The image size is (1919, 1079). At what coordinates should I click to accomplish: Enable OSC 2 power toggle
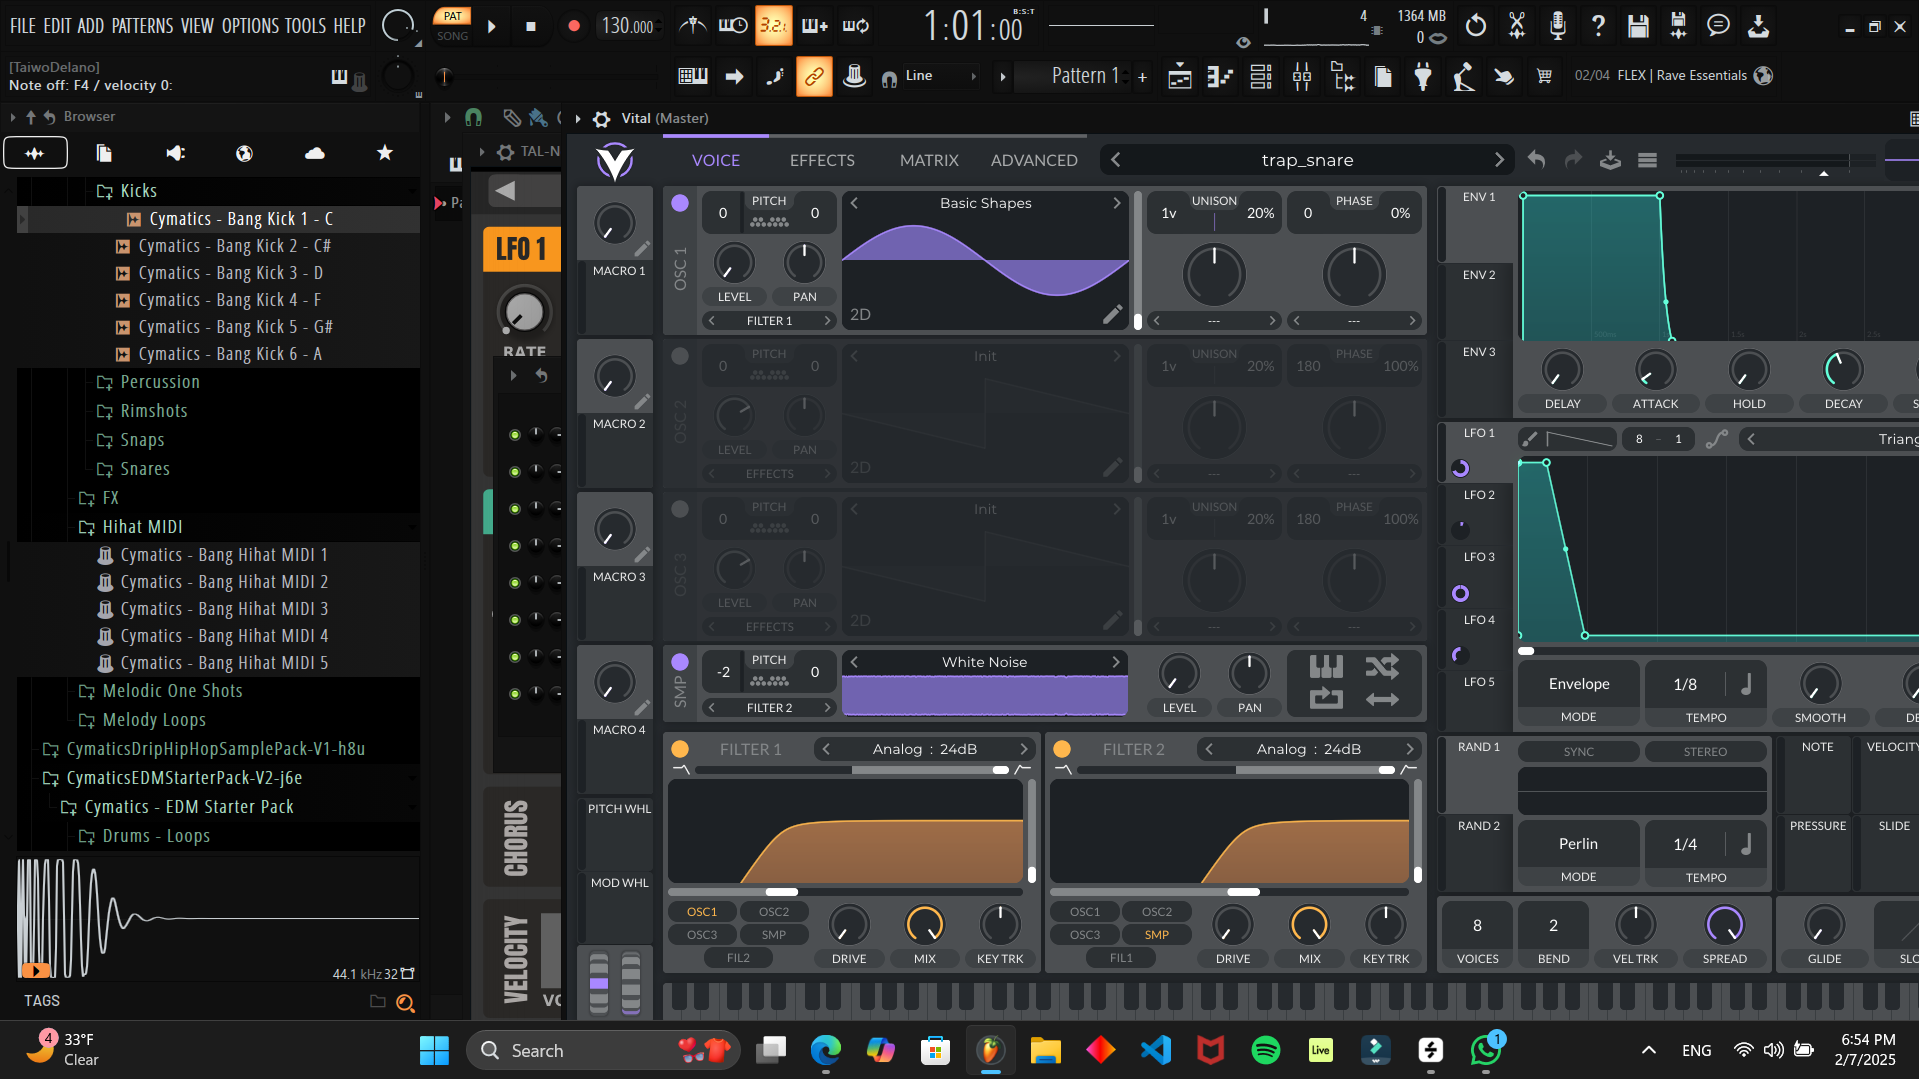pos(680,356)
